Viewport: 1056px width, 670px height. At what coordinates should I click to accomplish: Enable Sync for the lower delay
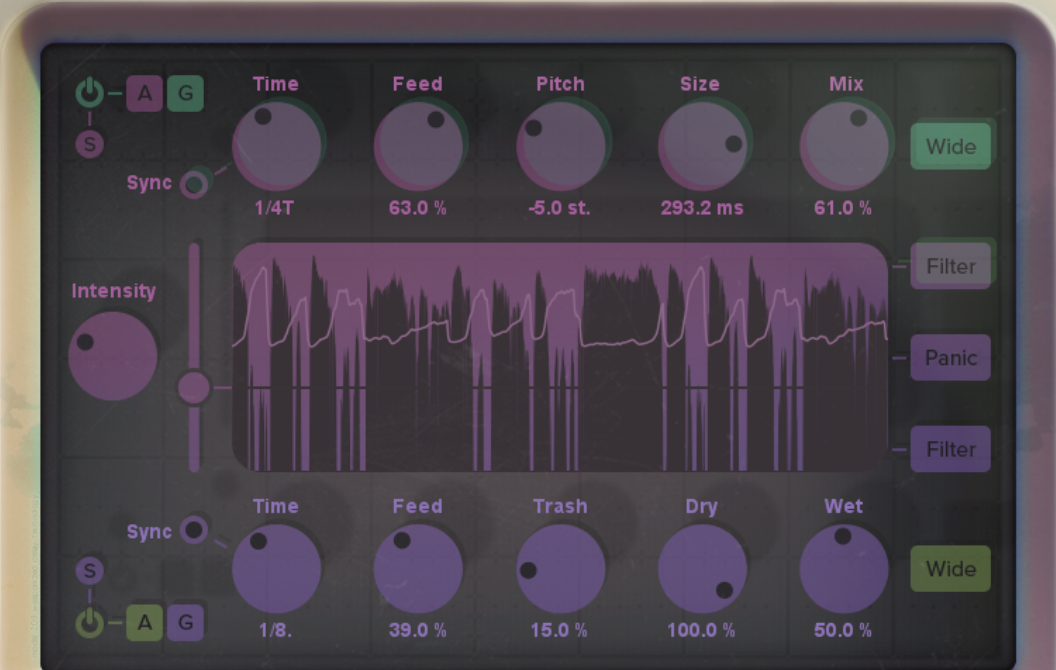click(196, 532)
